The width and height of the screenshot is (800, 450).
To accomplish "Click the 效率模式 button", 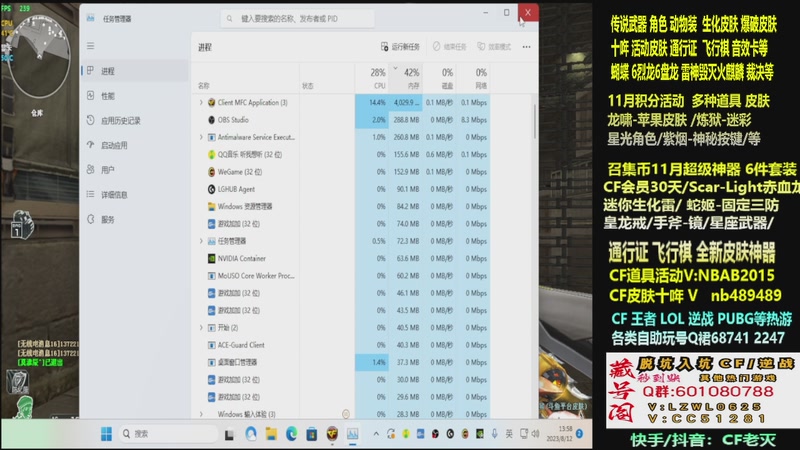I will click(494, 47).
